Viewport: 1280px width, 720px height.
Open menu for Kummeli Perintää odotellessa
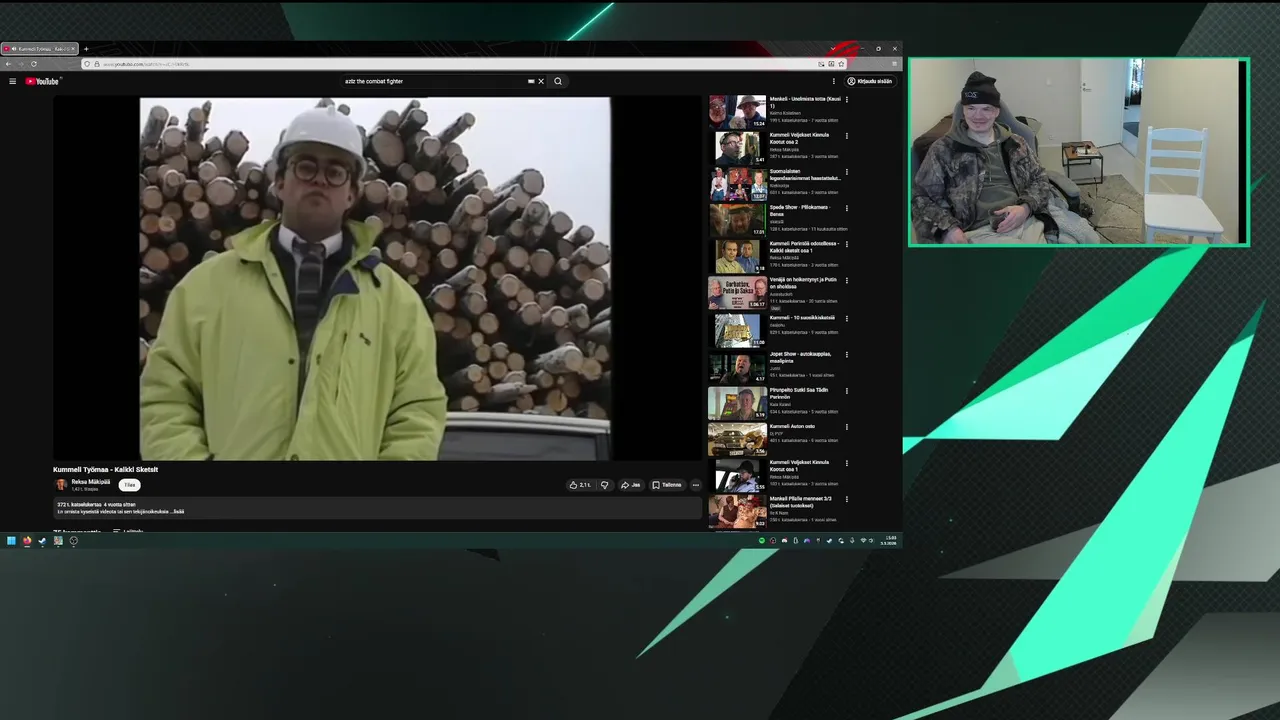point(847,244)
